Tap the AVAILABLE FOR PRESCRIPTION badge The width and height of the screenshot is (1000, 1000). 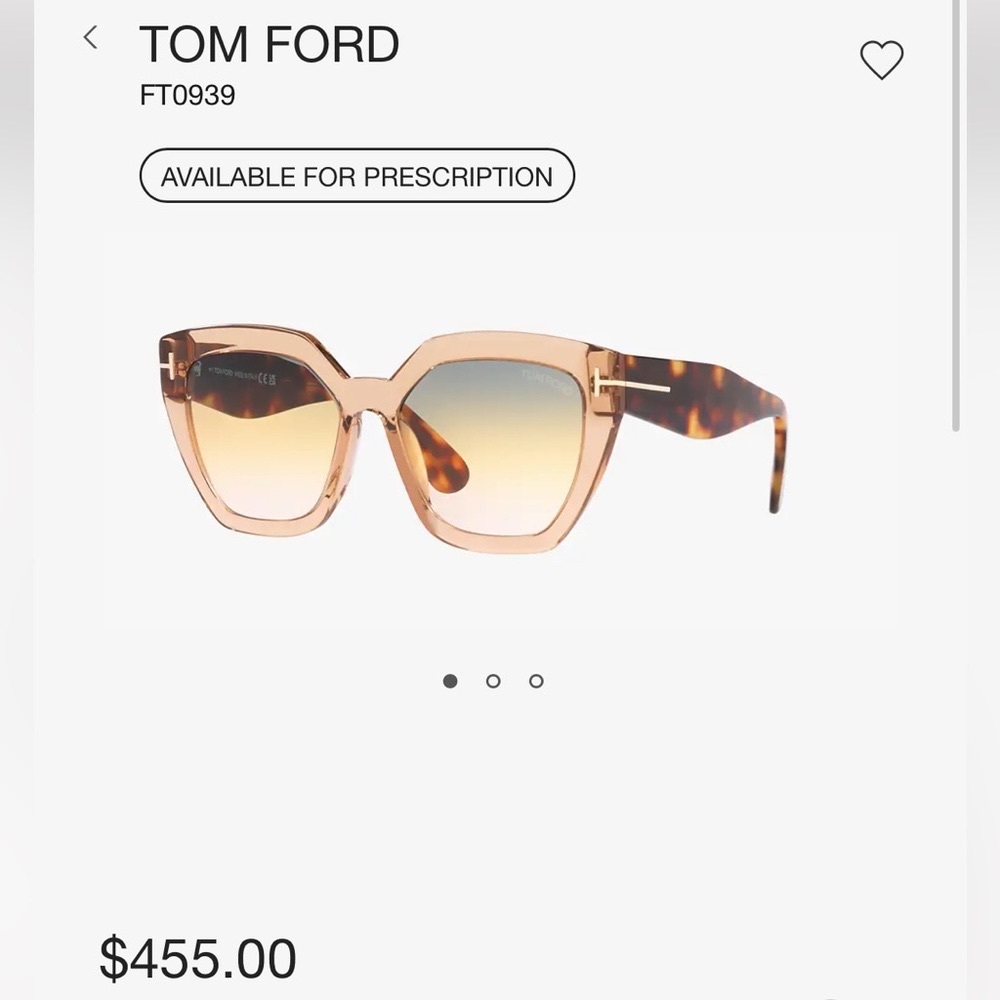coord(358,176)
